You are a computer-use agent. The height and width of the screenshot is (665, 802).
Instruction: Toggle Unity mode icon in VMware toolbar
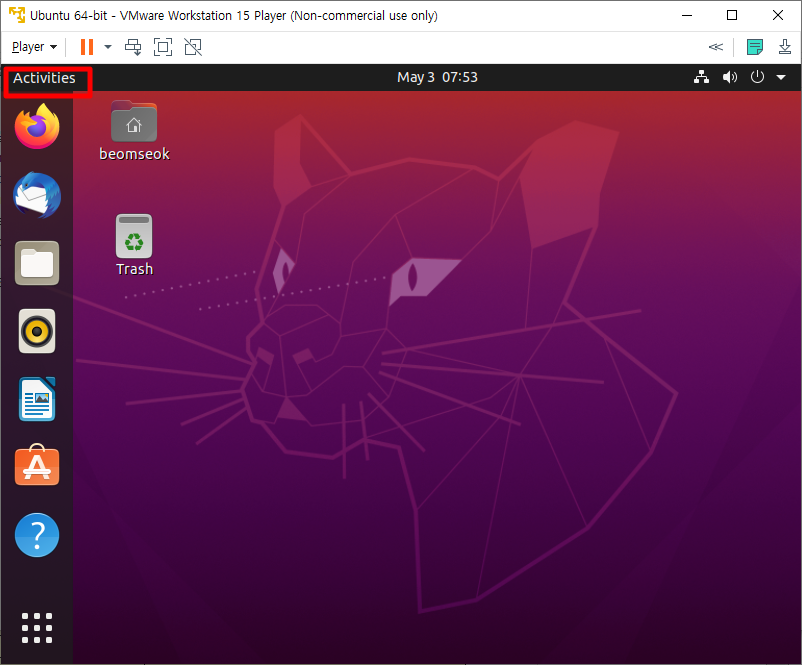[x=193, y=47]
